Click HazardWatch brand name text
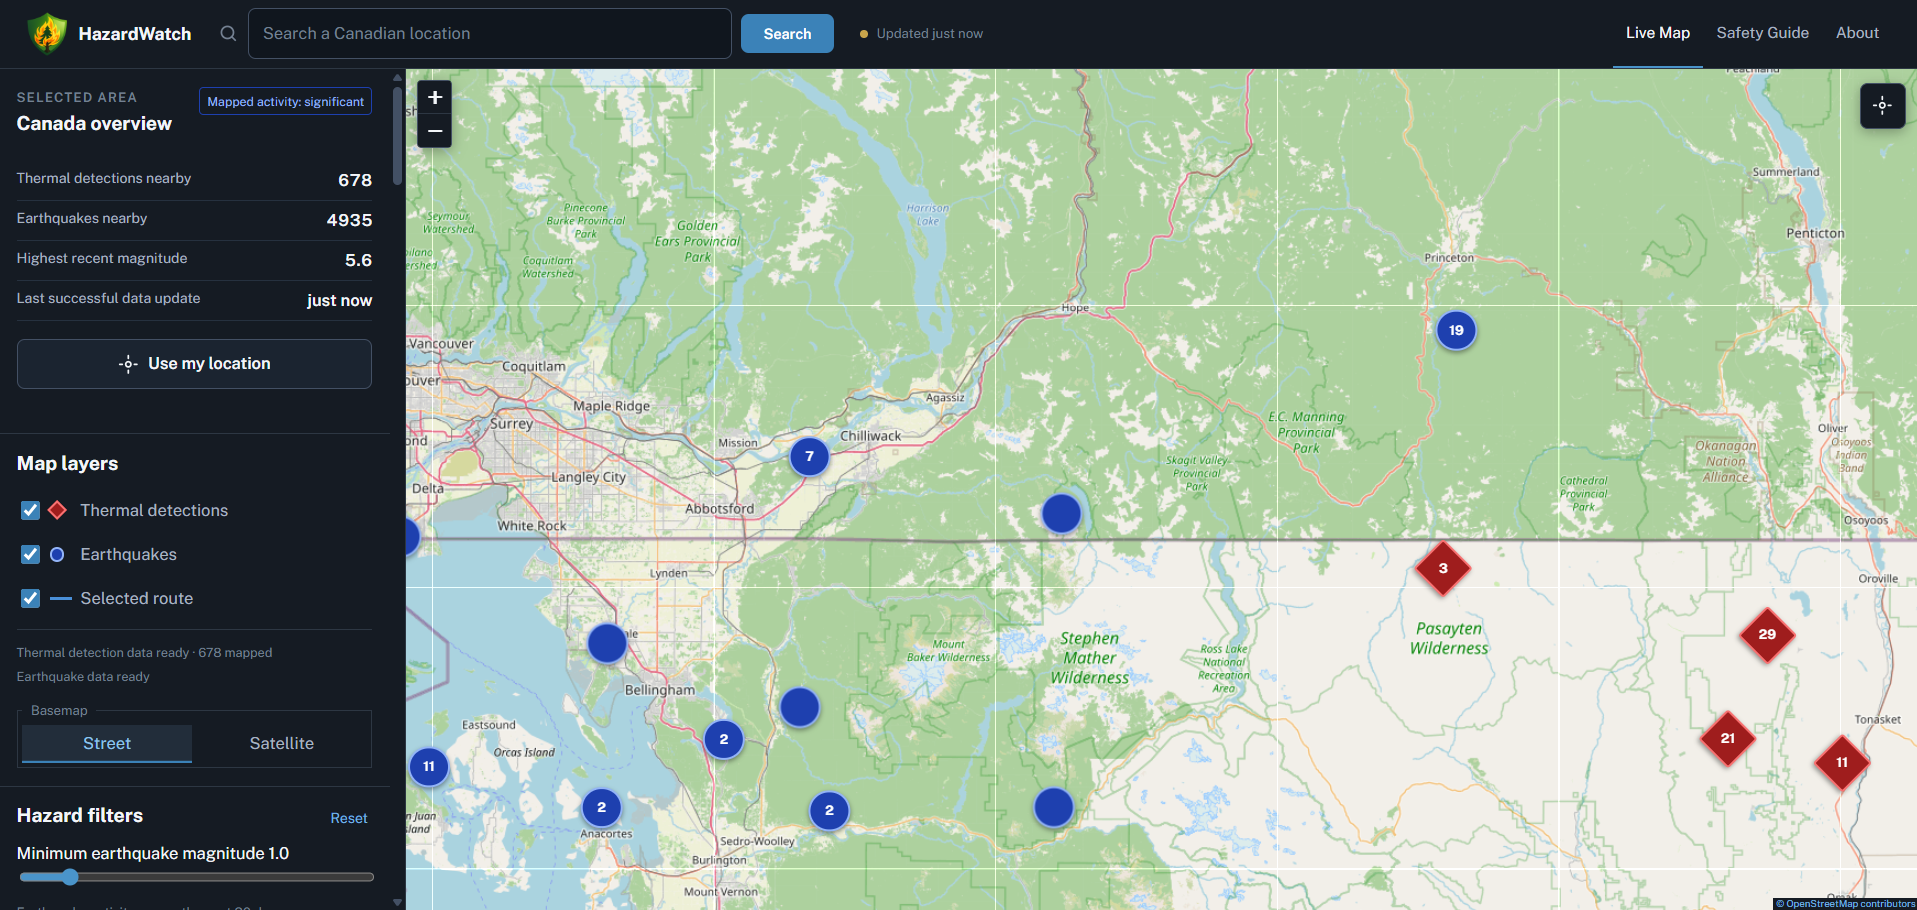 (135, 34)
